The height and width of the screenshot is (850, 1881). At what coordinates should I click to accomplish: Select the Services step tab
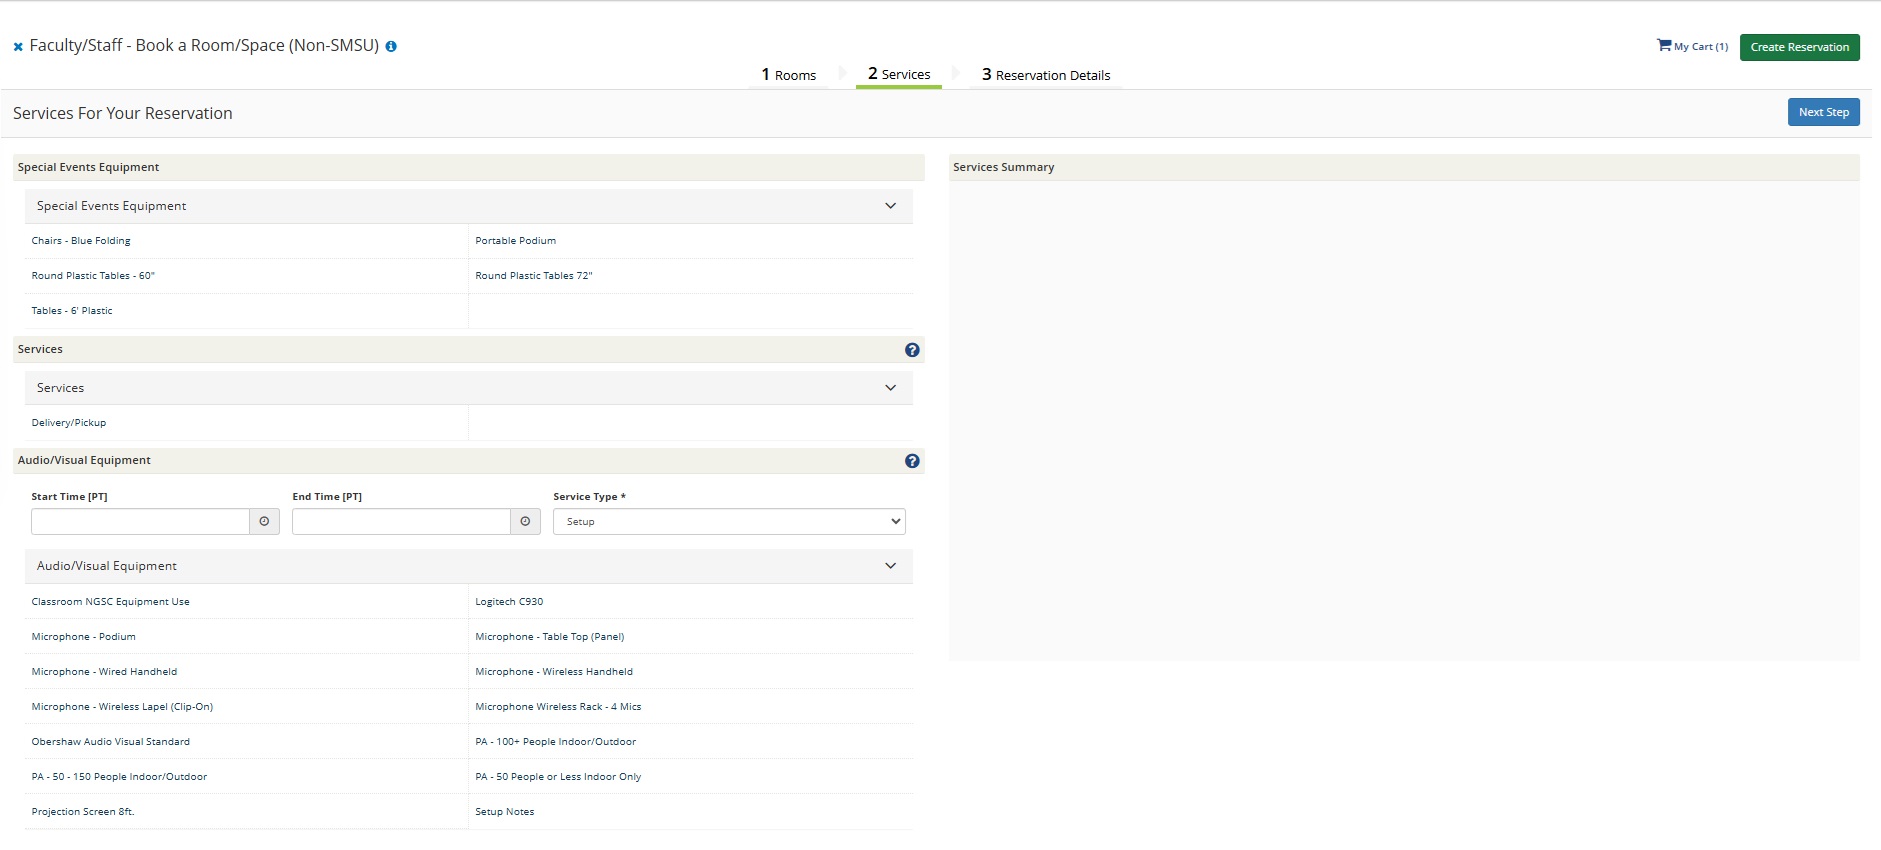point(898,74)
